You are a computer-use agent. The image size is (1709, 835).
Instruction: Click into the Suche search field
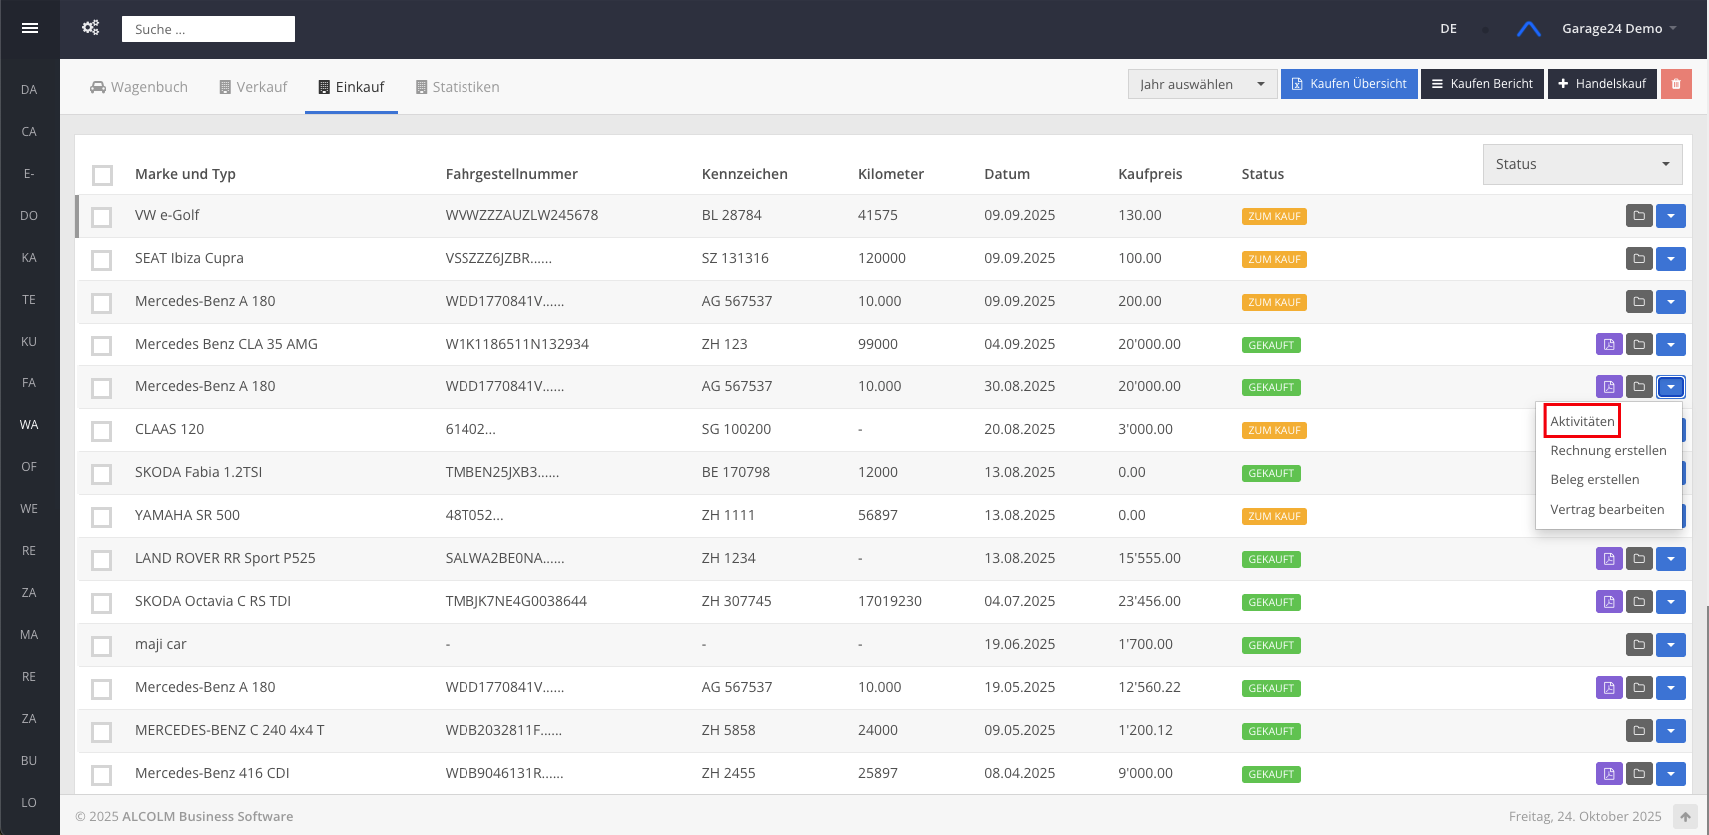tap(208, 29)
